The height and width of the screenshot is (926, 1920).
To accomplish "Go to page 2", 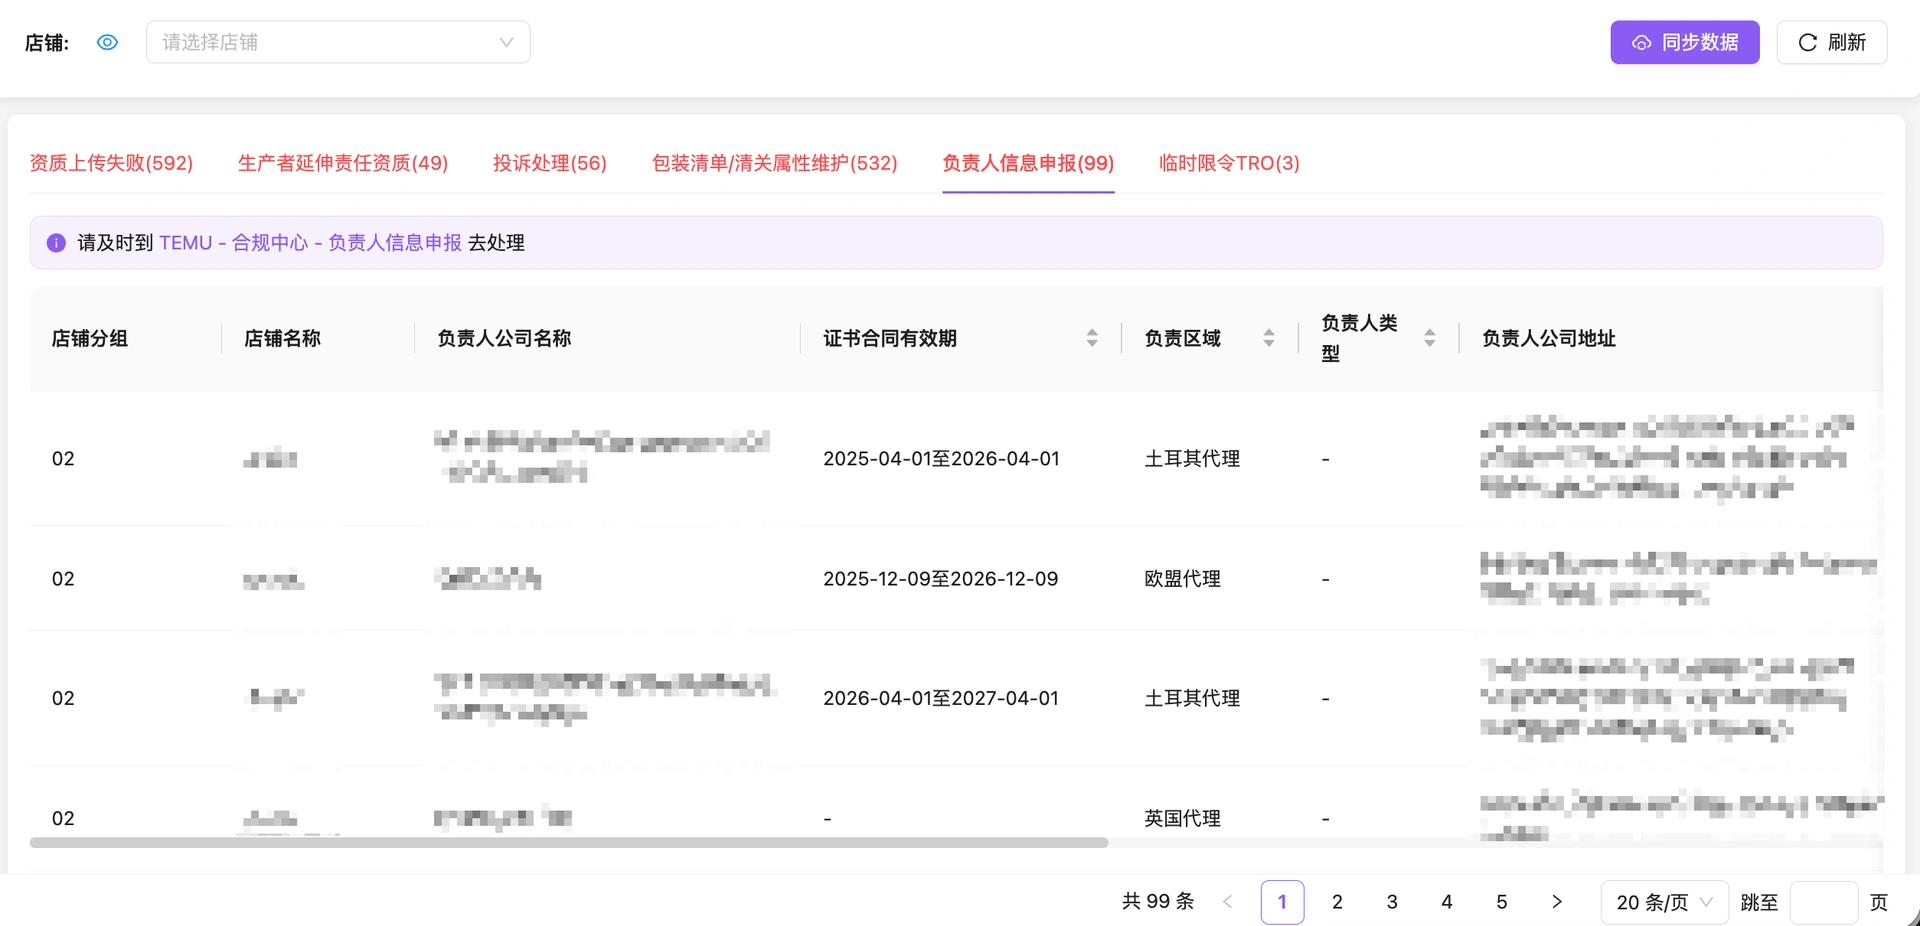I will click(1337, 902).
